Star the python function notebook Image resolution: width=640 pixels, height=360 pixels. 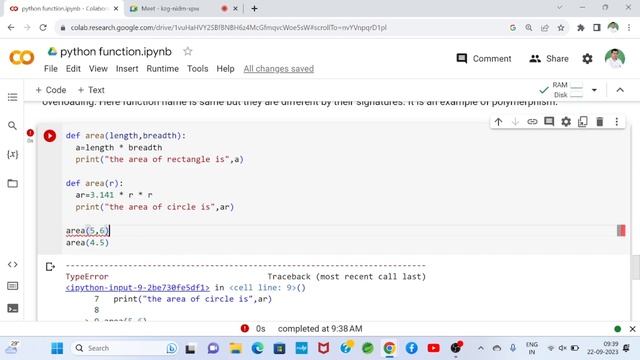point(188,51)
